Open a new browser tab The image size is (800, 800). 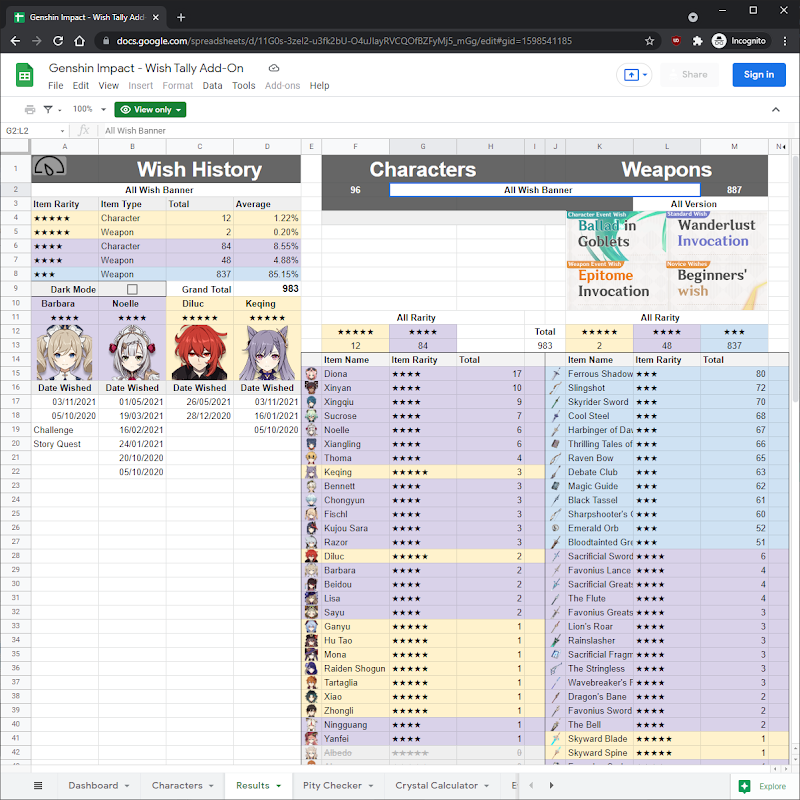tap(181, 17)
